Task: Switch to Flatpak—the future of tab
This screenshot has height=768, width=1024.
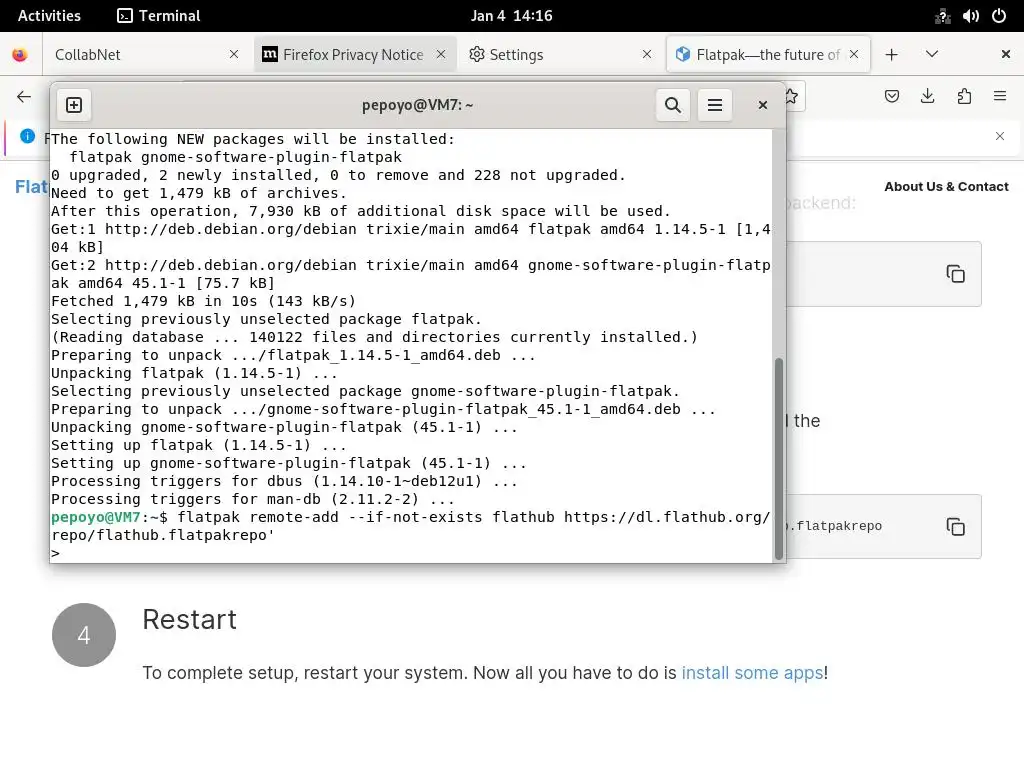Action: 768,54
